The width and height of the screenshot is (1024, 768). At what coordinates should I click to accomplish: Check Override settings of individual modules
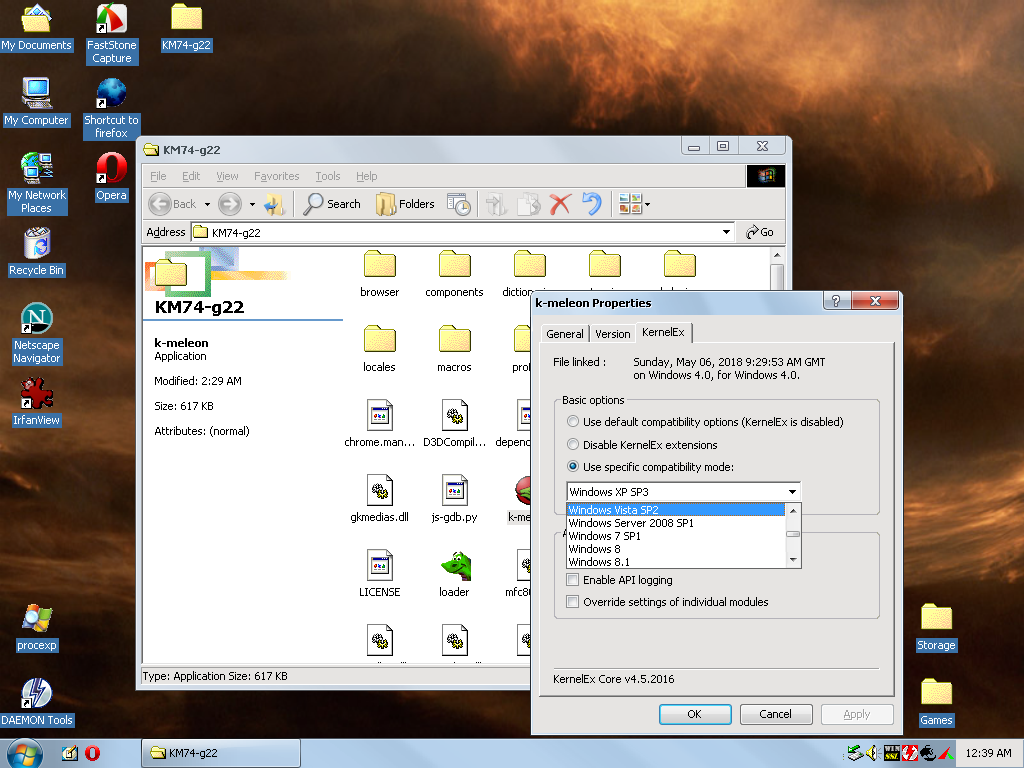coord(571,601)
